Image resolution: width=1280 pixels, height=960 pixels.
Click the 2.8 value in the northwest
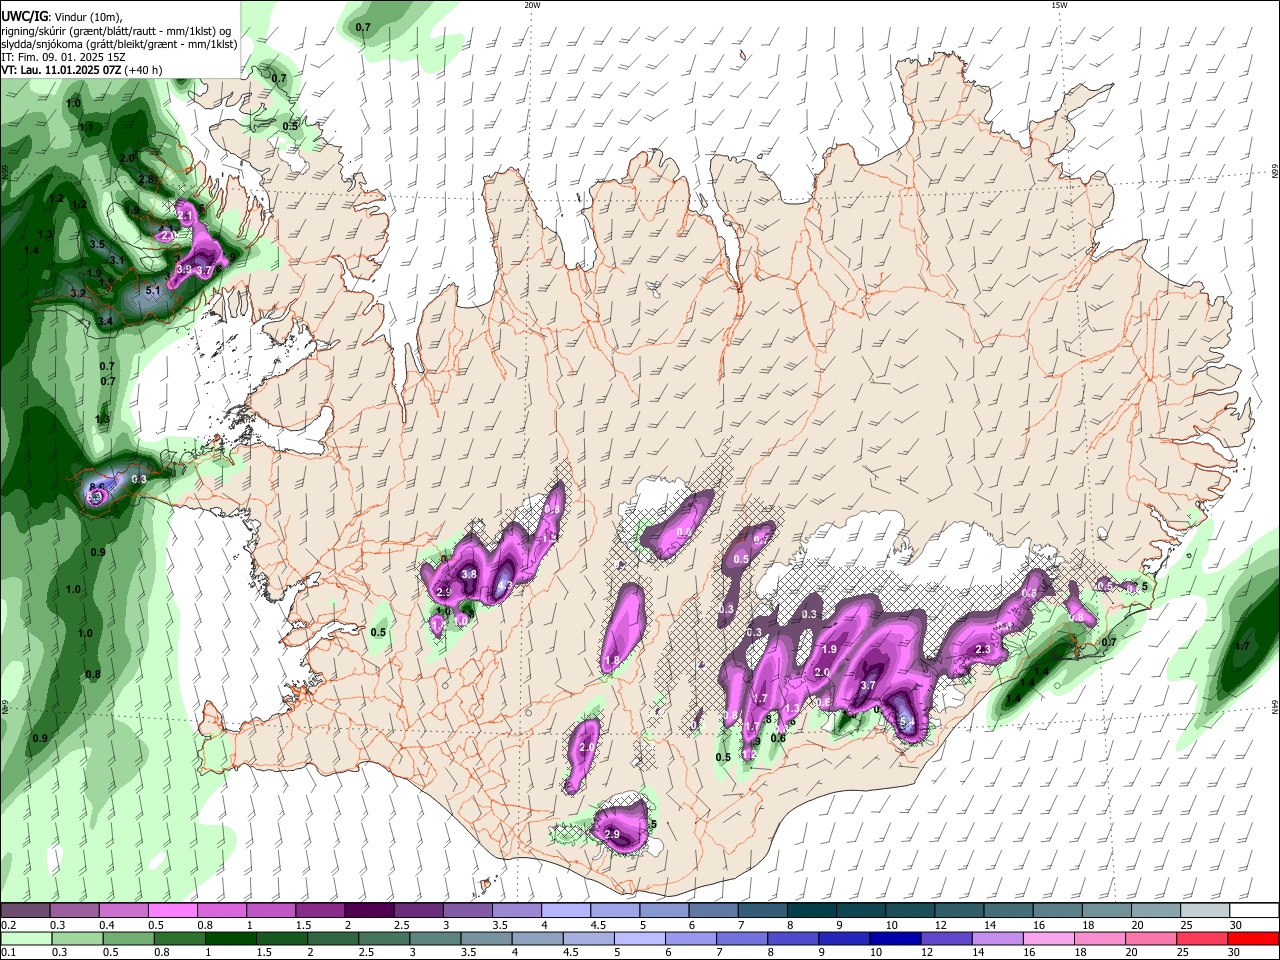[146, 180]
